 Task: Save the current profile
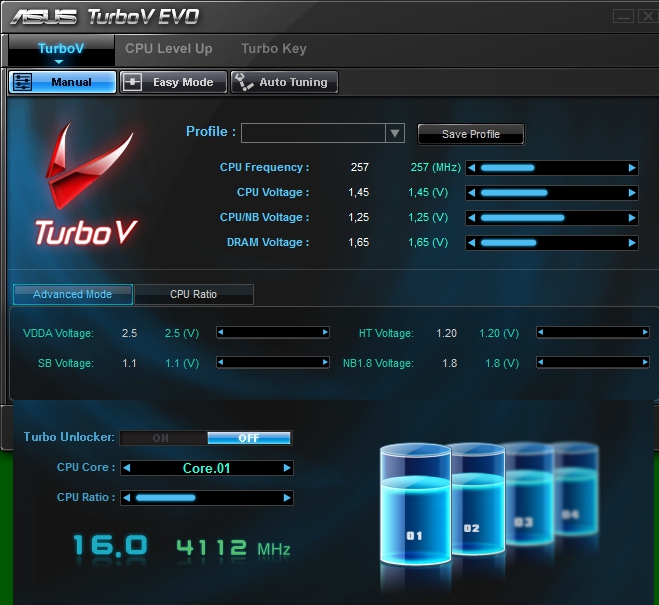471,134
